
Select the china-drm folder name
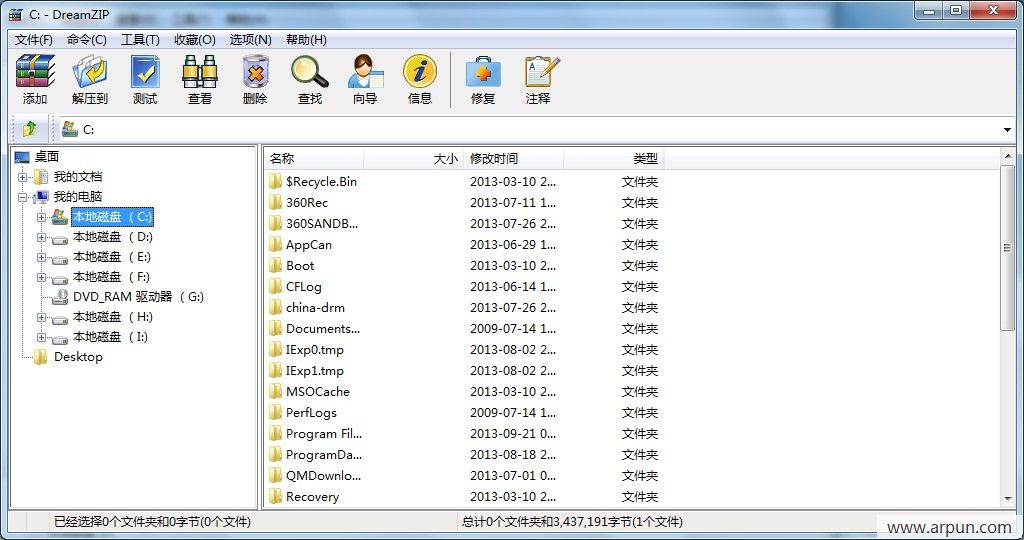[315, 308]
